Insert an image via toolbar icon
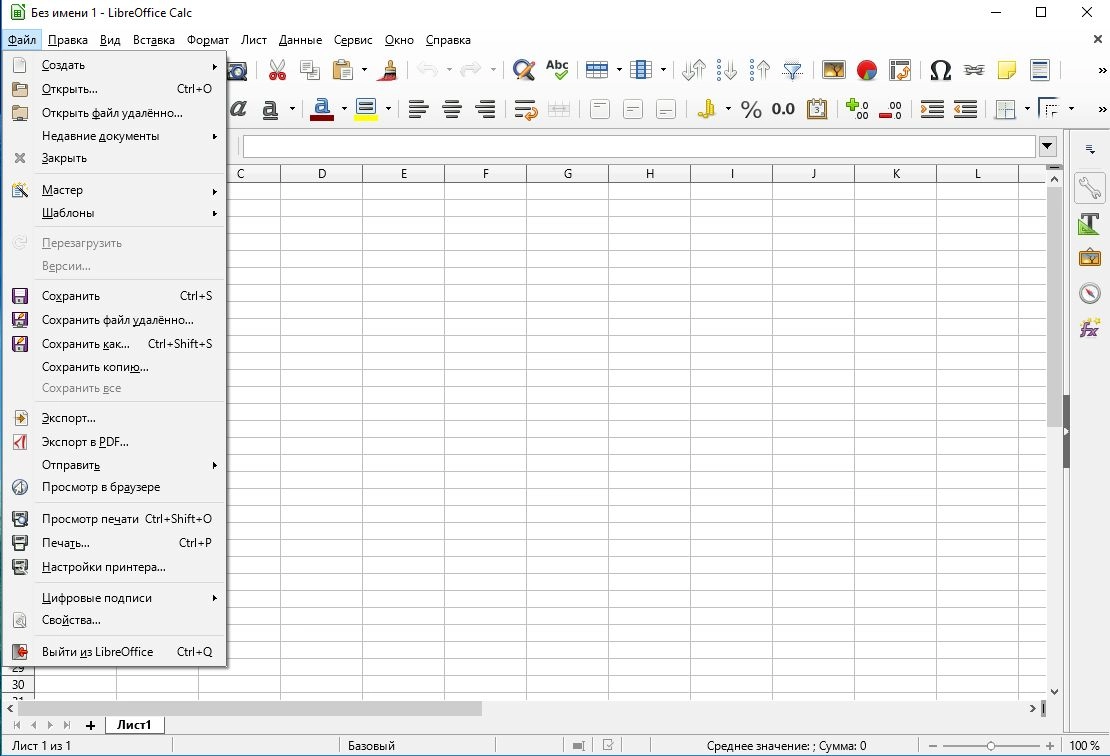 pos(834,69)
